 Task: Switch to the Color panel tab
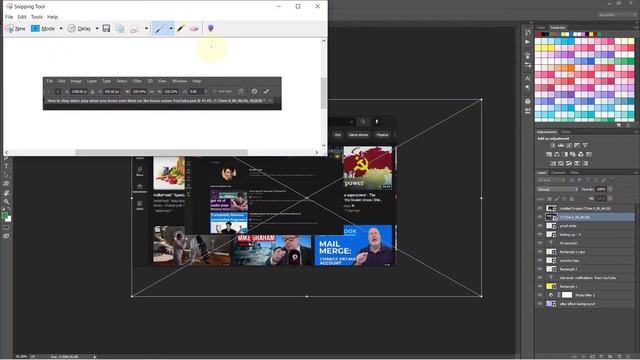coord(541,27)
